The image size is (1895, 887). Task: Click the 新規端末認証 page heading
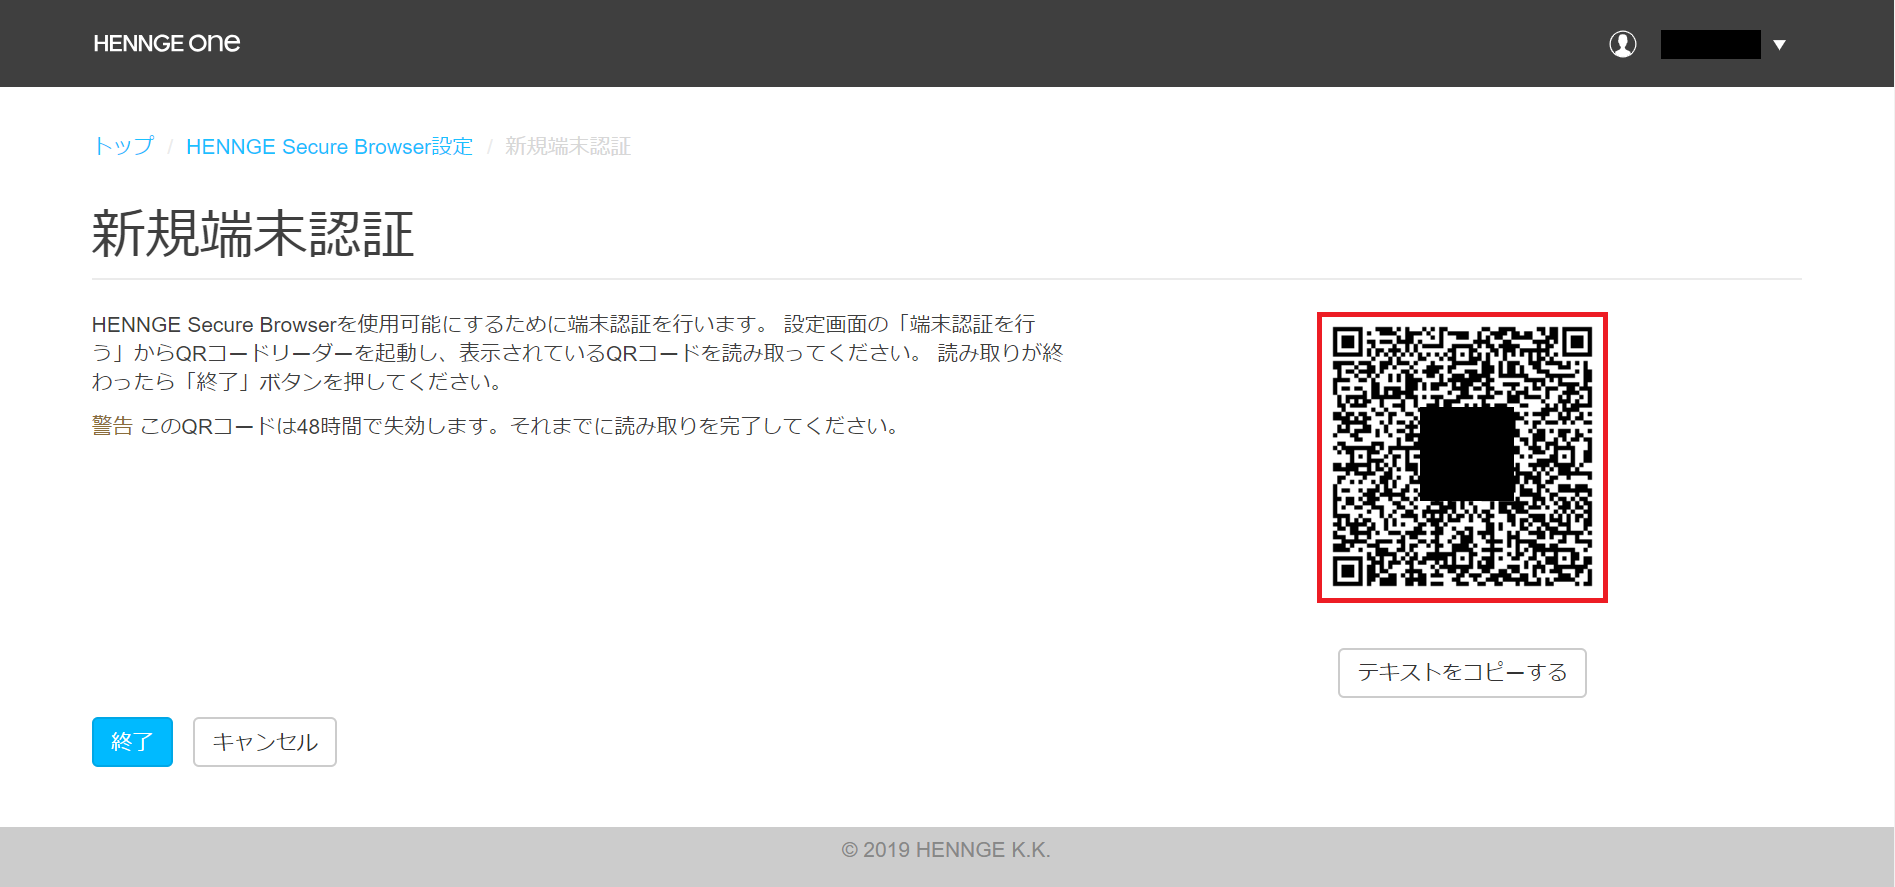tap(253, 234)
